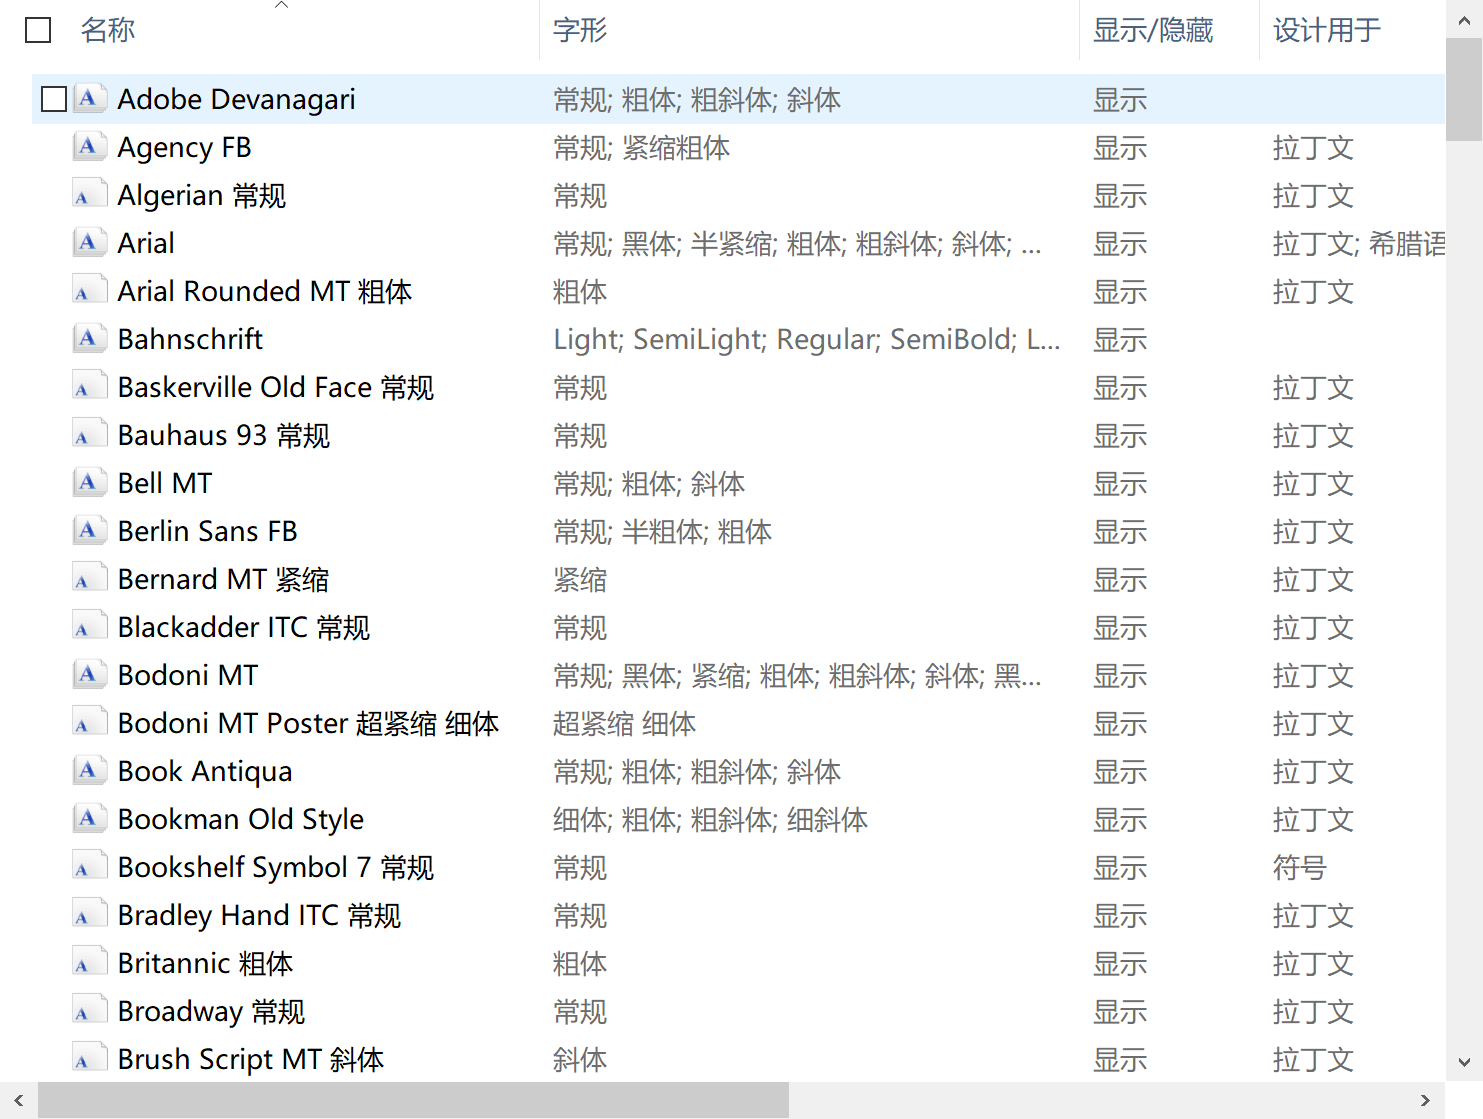Click the Bernard MT font icon
Screen dimensions: 1483x1119
pyautogui.click(x=90, y=579)
